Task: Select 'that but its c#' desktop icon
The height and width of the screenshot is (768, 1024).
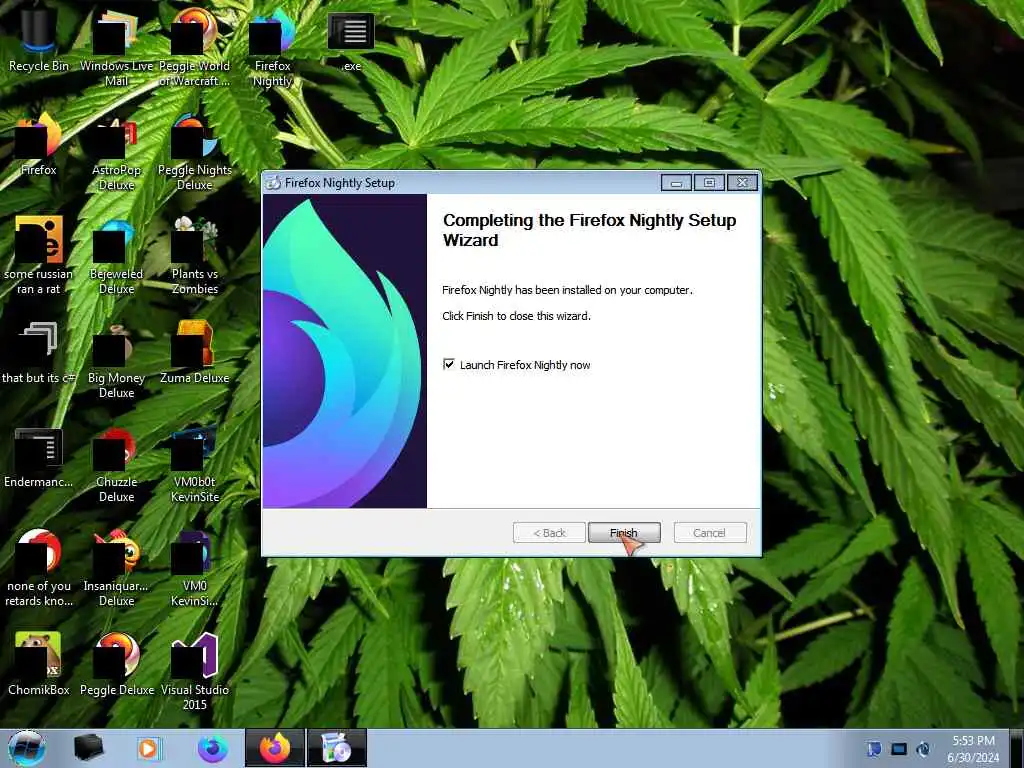Action: pyautogui.click(x=39, y=353)
